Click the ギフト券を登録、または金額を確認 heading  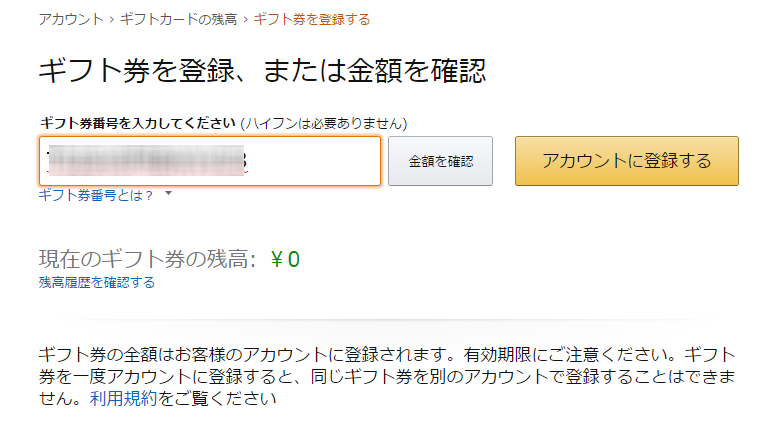(262, 70)
